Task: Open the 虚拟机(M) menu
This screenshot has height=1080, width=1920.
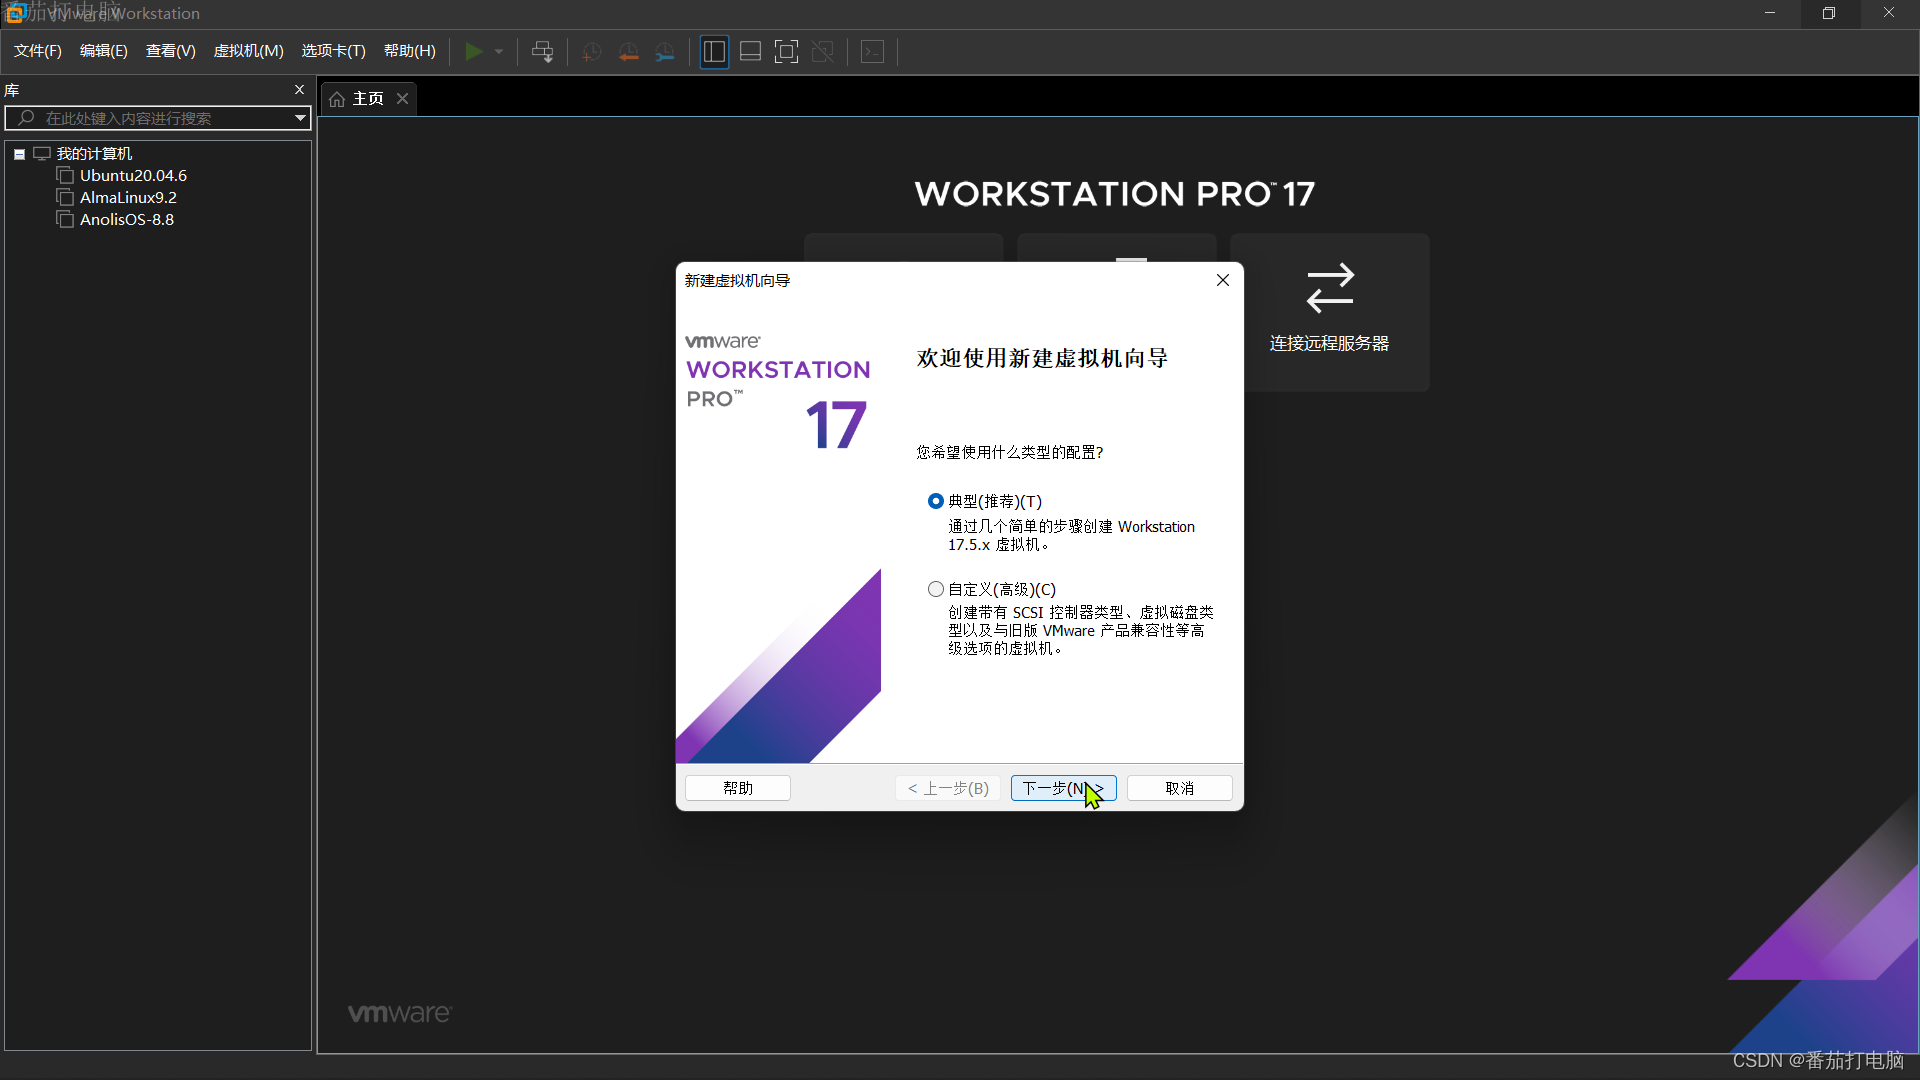Action: coord(249,51)
